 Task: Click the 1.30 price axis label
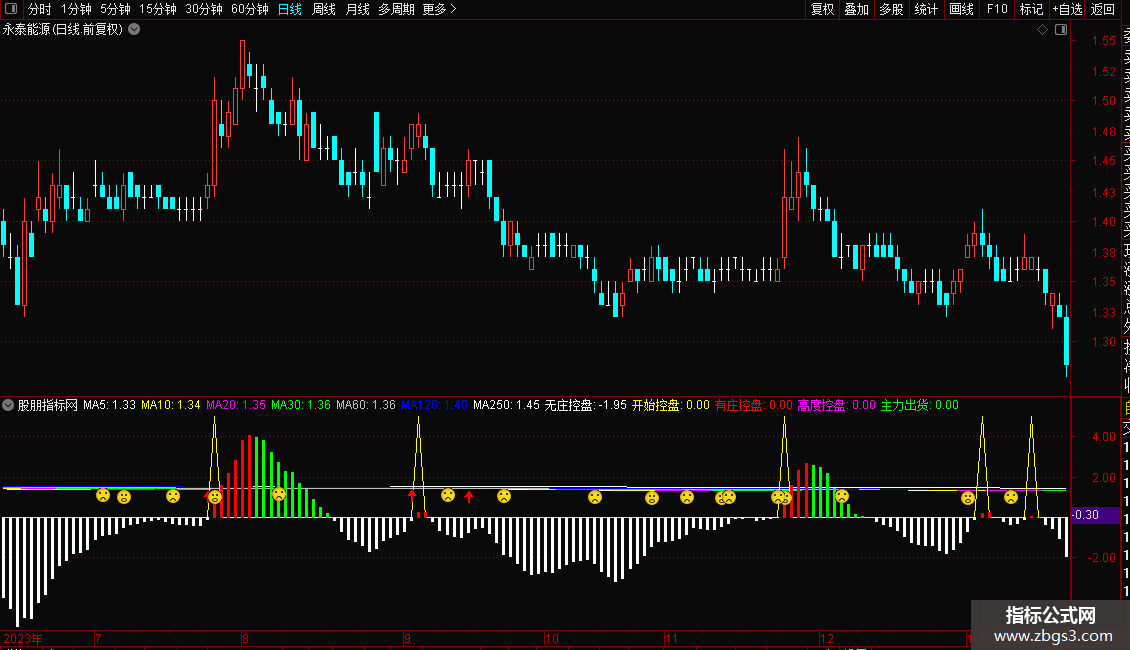(1104, 342)
